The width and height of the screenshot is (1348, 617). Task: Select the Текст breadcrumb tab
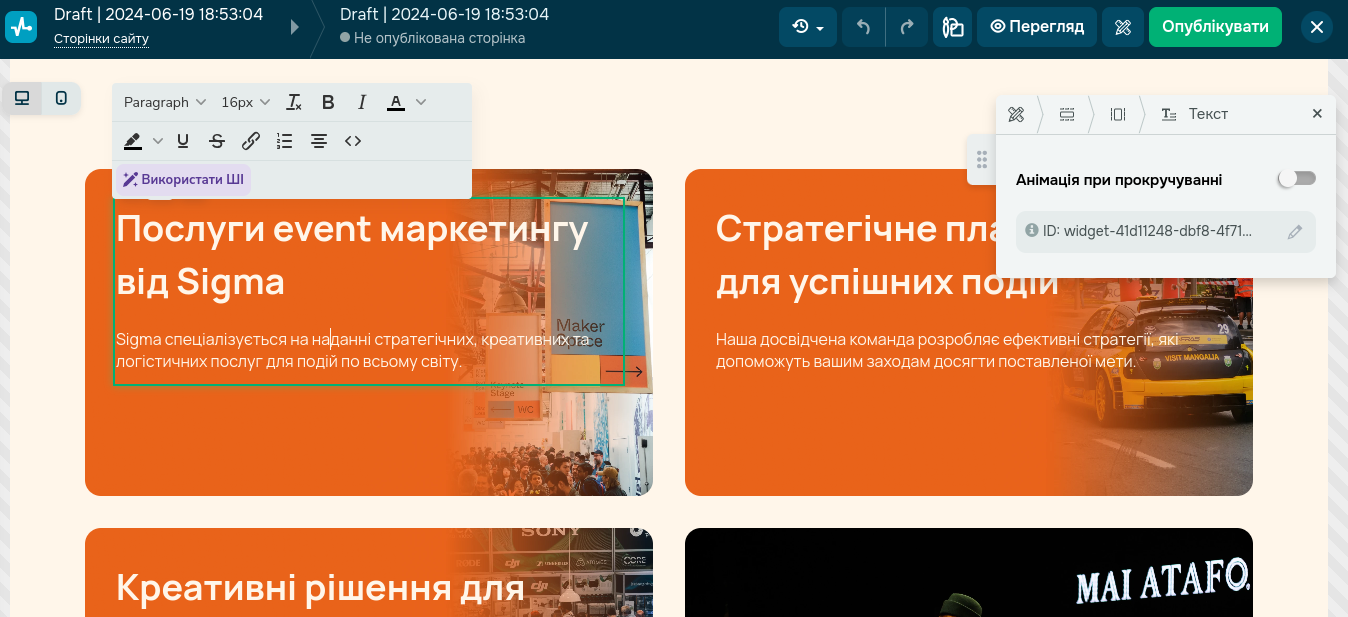pyautogui.click(x=1196, y=114)
